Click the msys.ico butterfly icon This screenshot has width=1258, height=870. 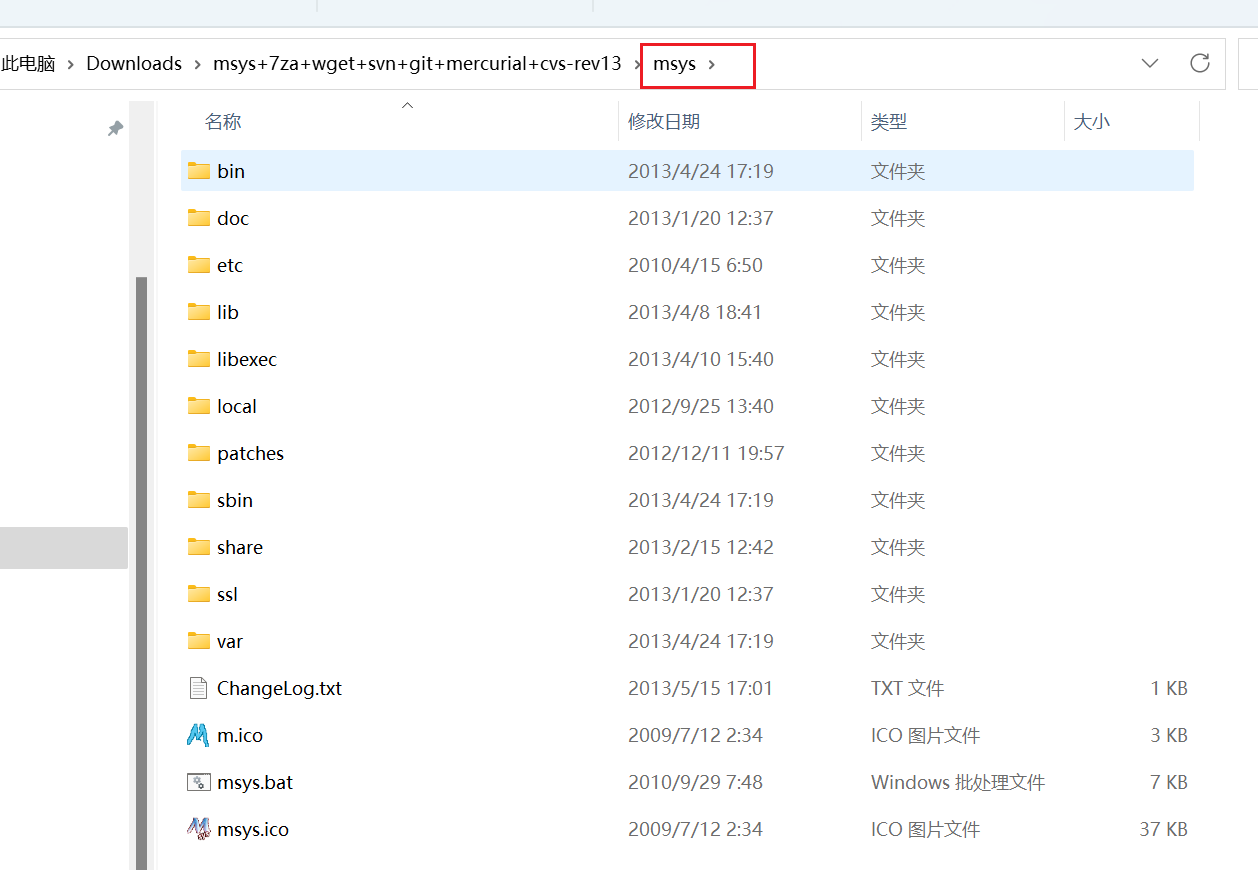(x=197, y=829)
